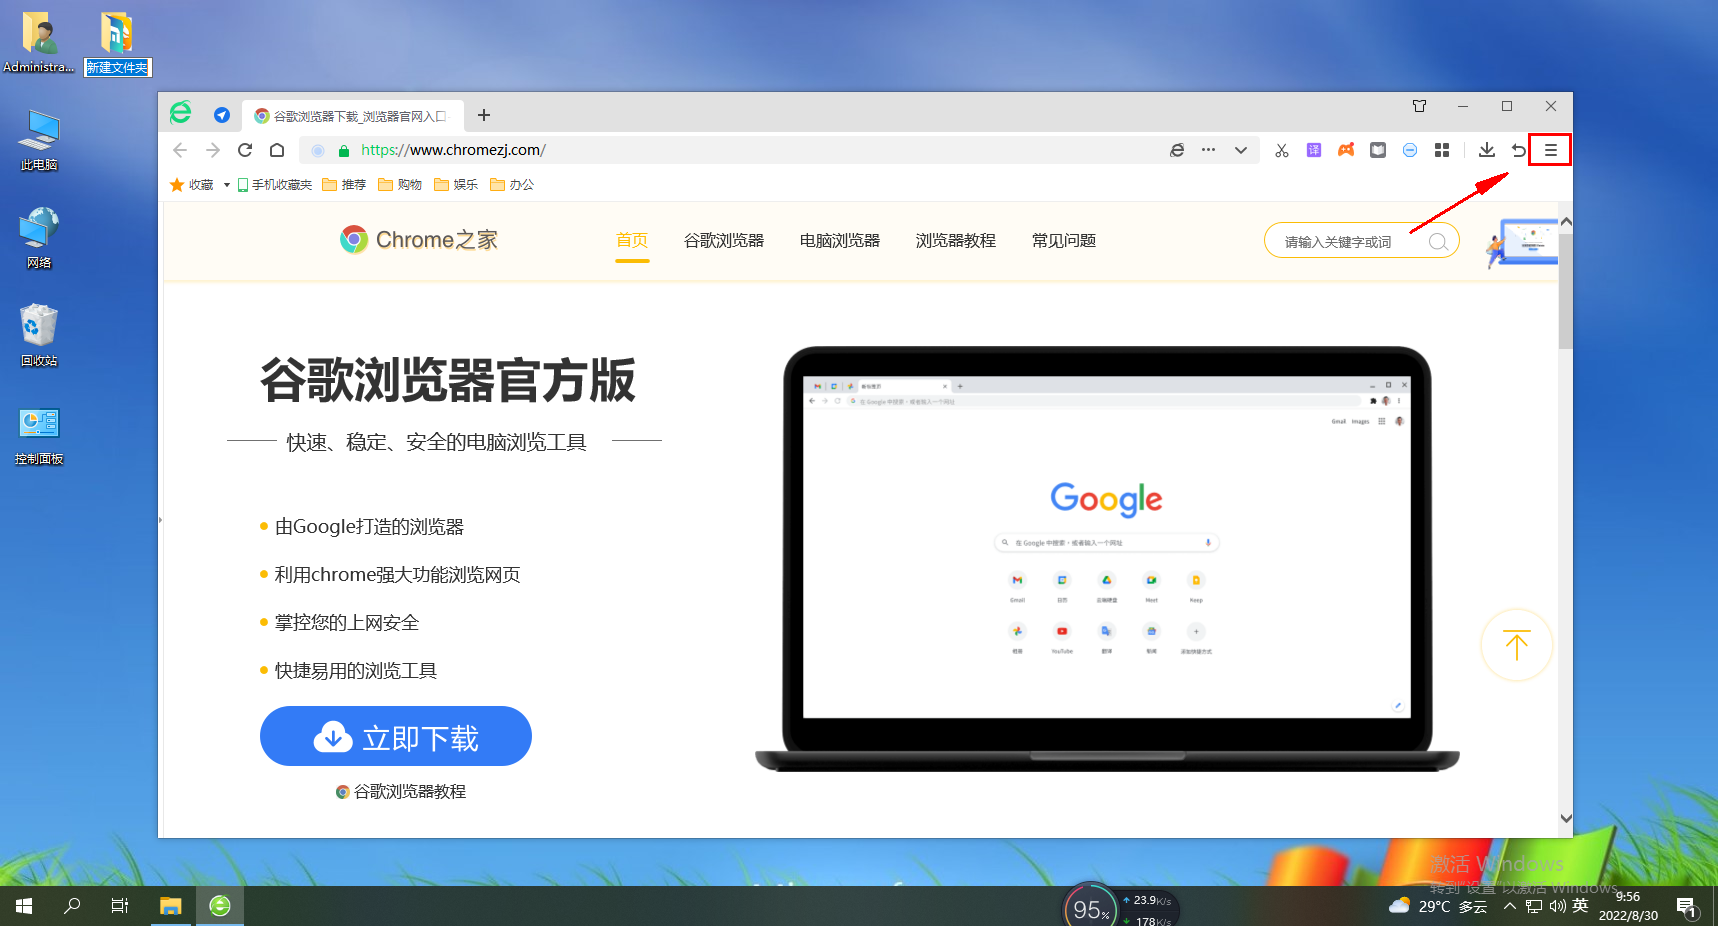Click the orange game controller icon
The image size is (1718, 926).
(1346, 150)
